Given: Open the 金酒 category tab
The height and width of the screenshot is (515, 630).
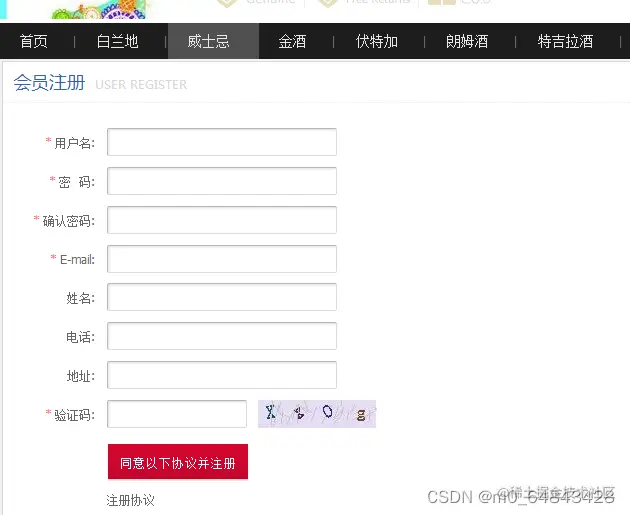Looking at the screenshot, I should [292, 41].
